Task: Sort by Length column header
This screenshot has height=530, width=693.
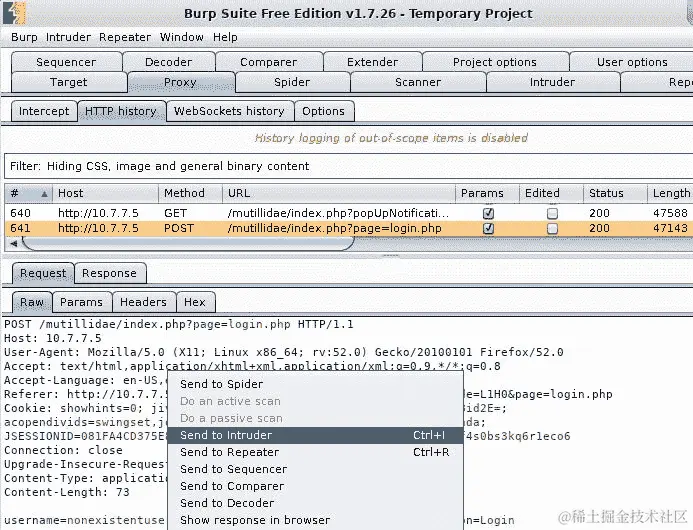Action: tap(670, 193)
